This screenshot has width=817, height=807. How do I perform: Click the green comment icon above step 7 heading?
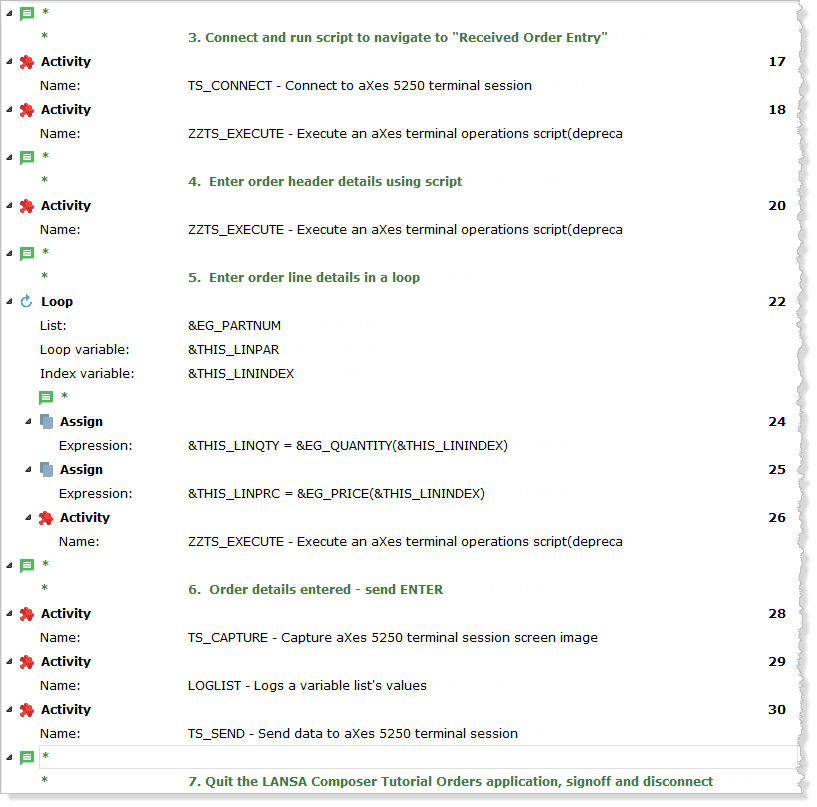27,758
